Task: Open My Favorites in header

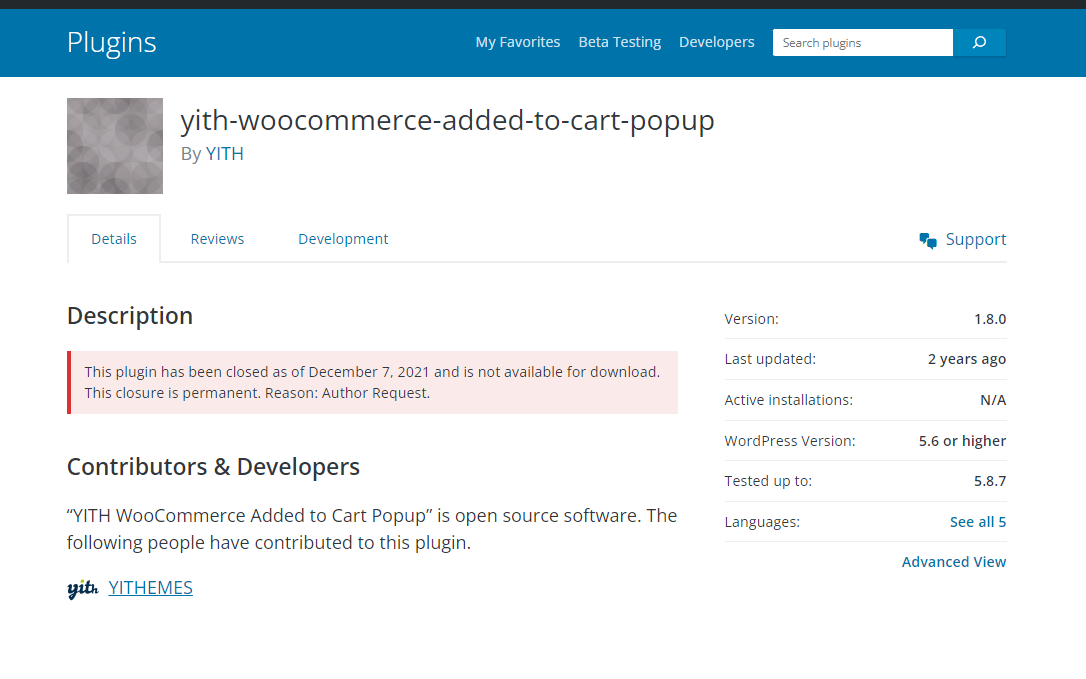Action: coord(517,42)
